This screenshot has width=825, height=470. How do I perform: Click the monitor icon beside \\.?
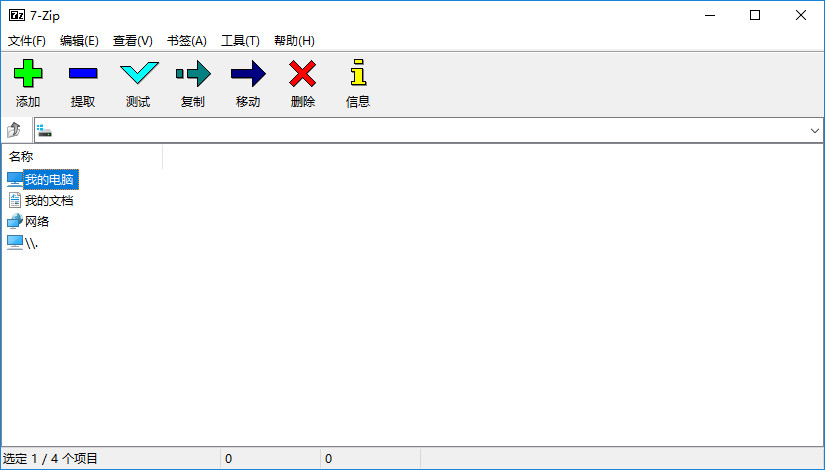[x=15, y=243]
